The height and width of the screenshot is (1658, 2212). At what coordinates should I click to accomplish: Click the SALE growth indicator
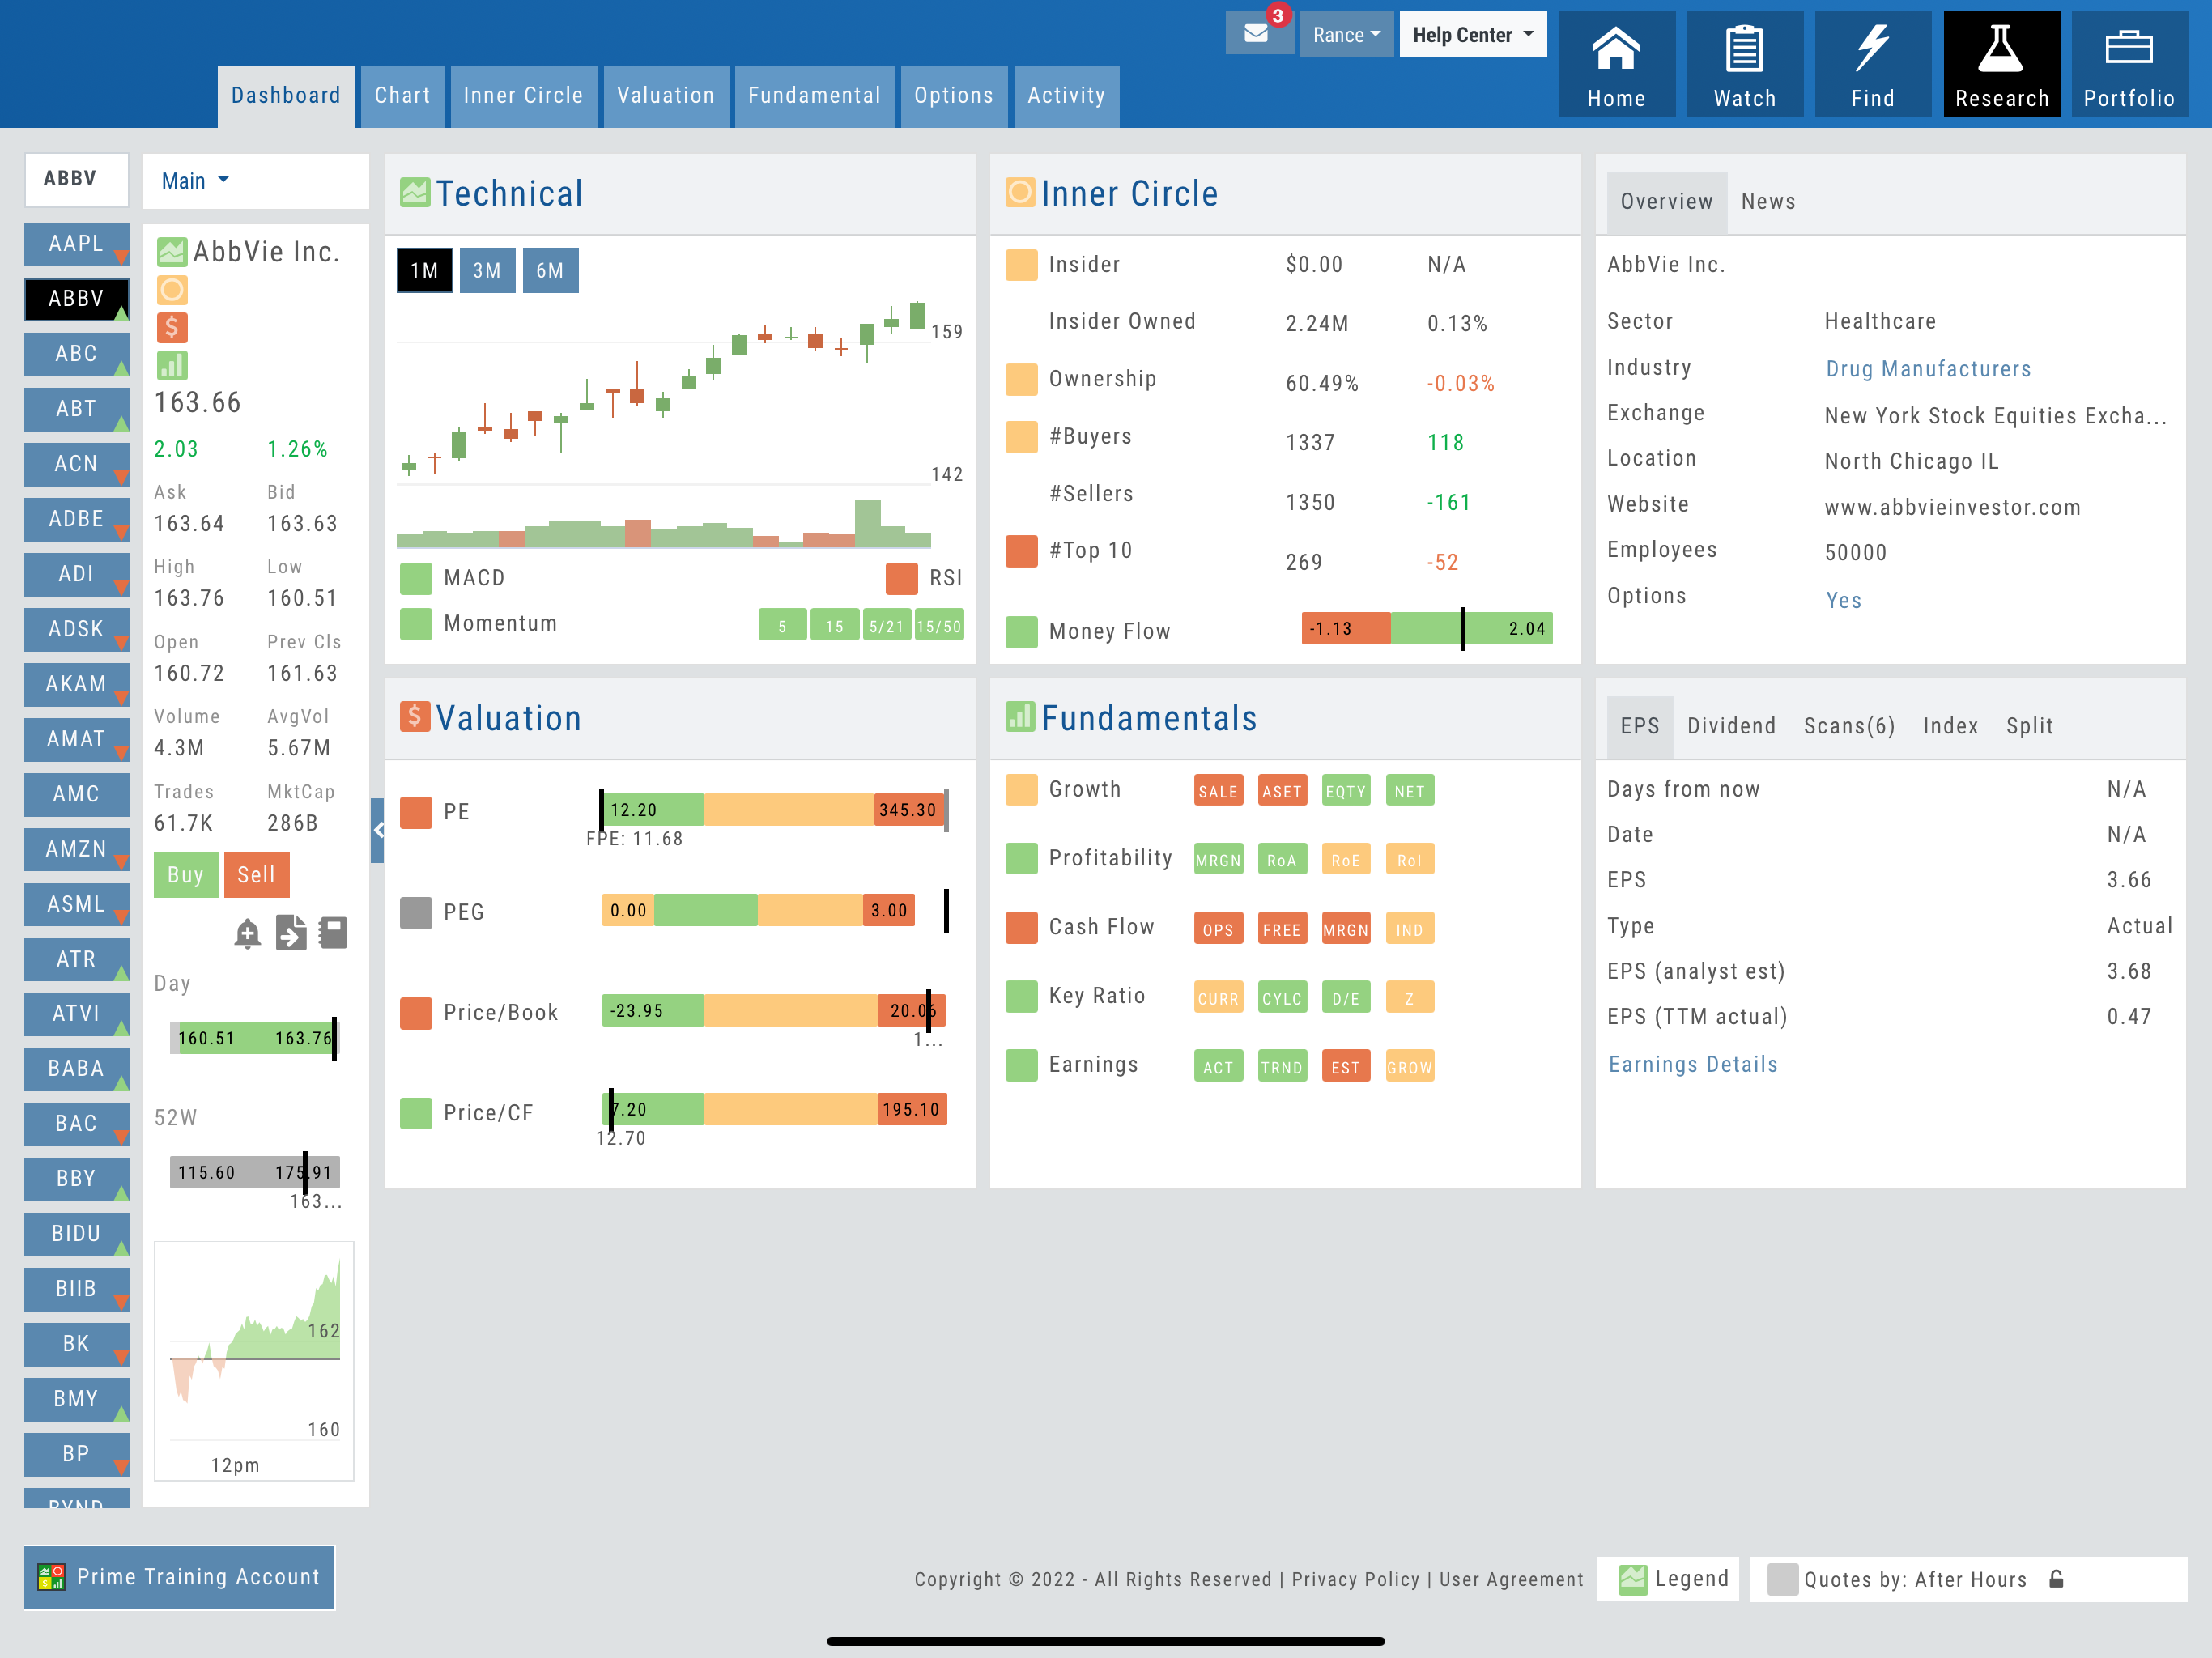[1218, 791]
